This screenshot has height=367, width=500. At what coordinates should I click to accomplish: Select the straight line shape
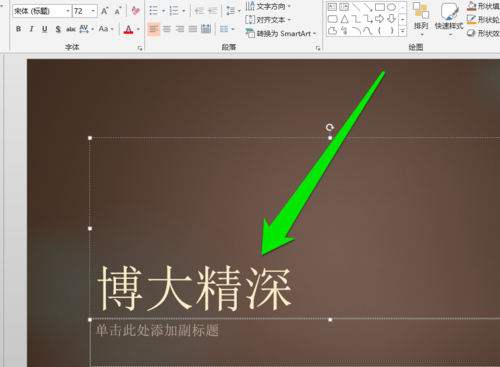coord(356,7)
